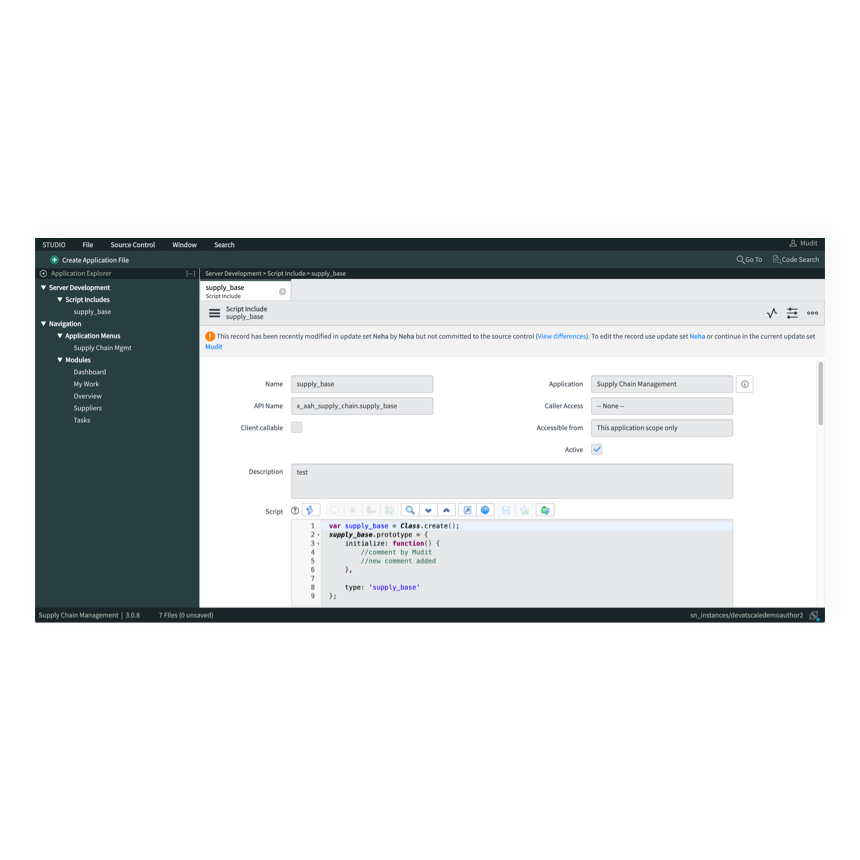Viewport: 860px width, 860px height.
Task: Open the debug waveform icon near record header
Action: point(771,312)
